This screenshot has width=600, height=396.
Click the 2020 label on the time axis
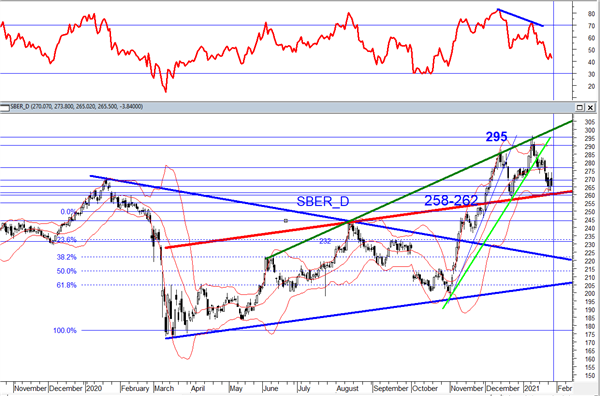(x=94, y=388)
